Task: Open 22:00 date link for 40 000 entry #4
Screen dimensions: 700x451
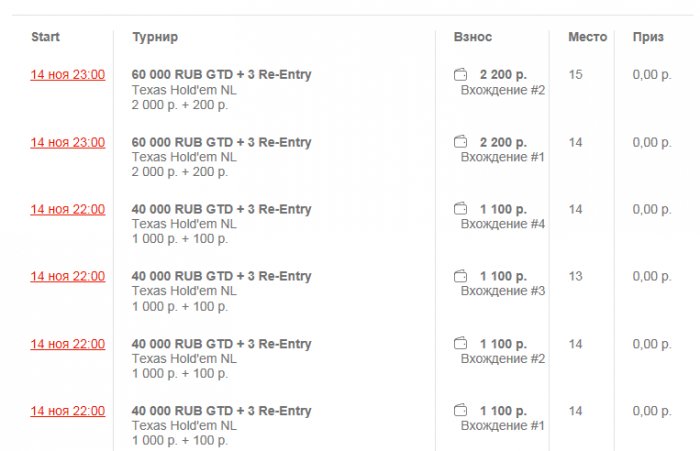Action: click(67, 209)
